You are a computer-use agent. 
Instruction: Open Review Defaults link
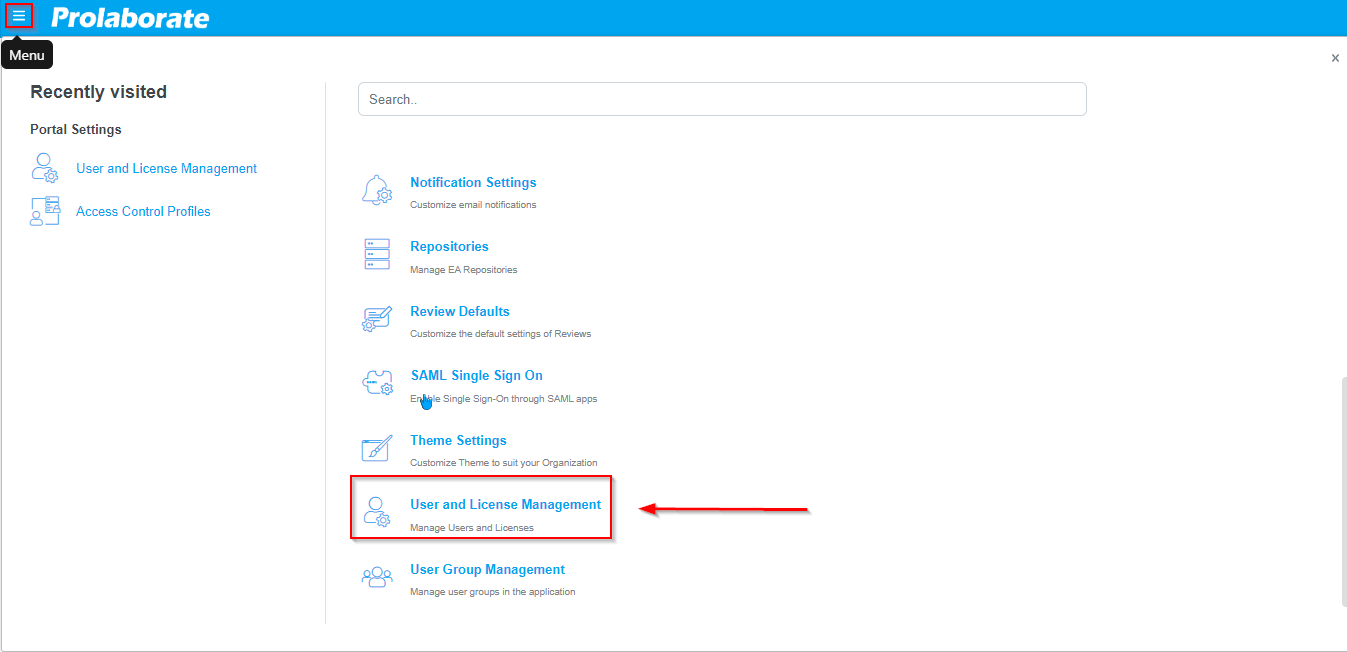click(x=460, y=311)
